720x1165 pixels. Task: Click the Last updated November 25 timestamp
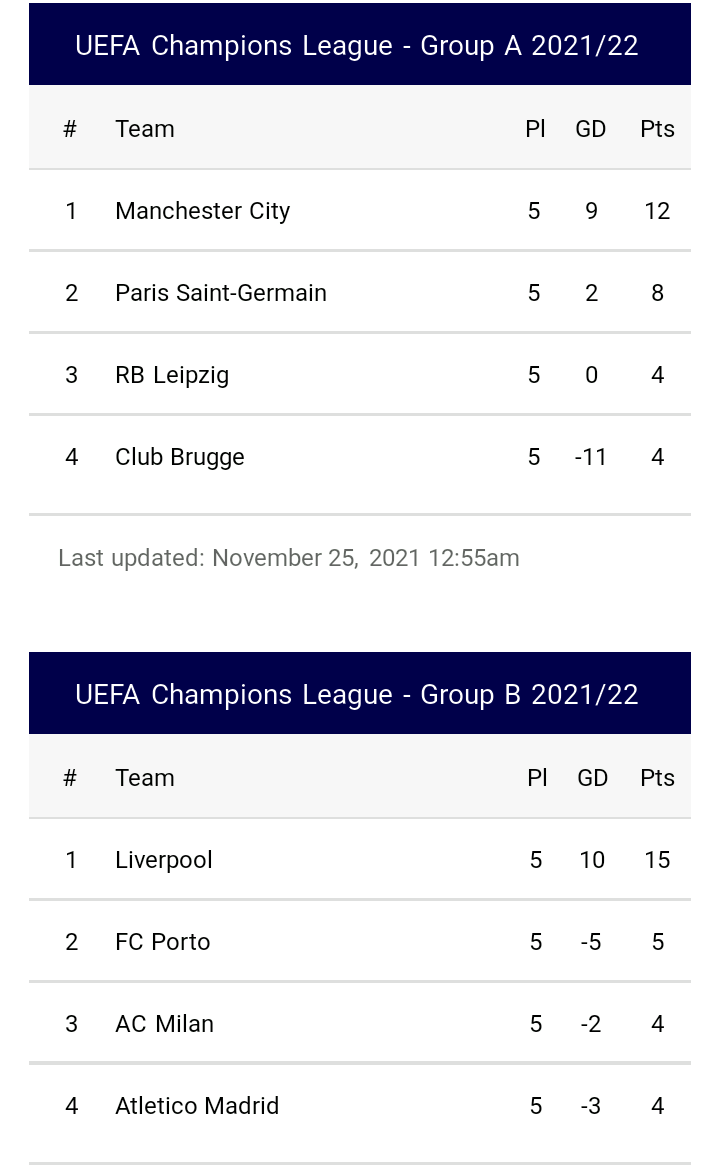point(289,558)
